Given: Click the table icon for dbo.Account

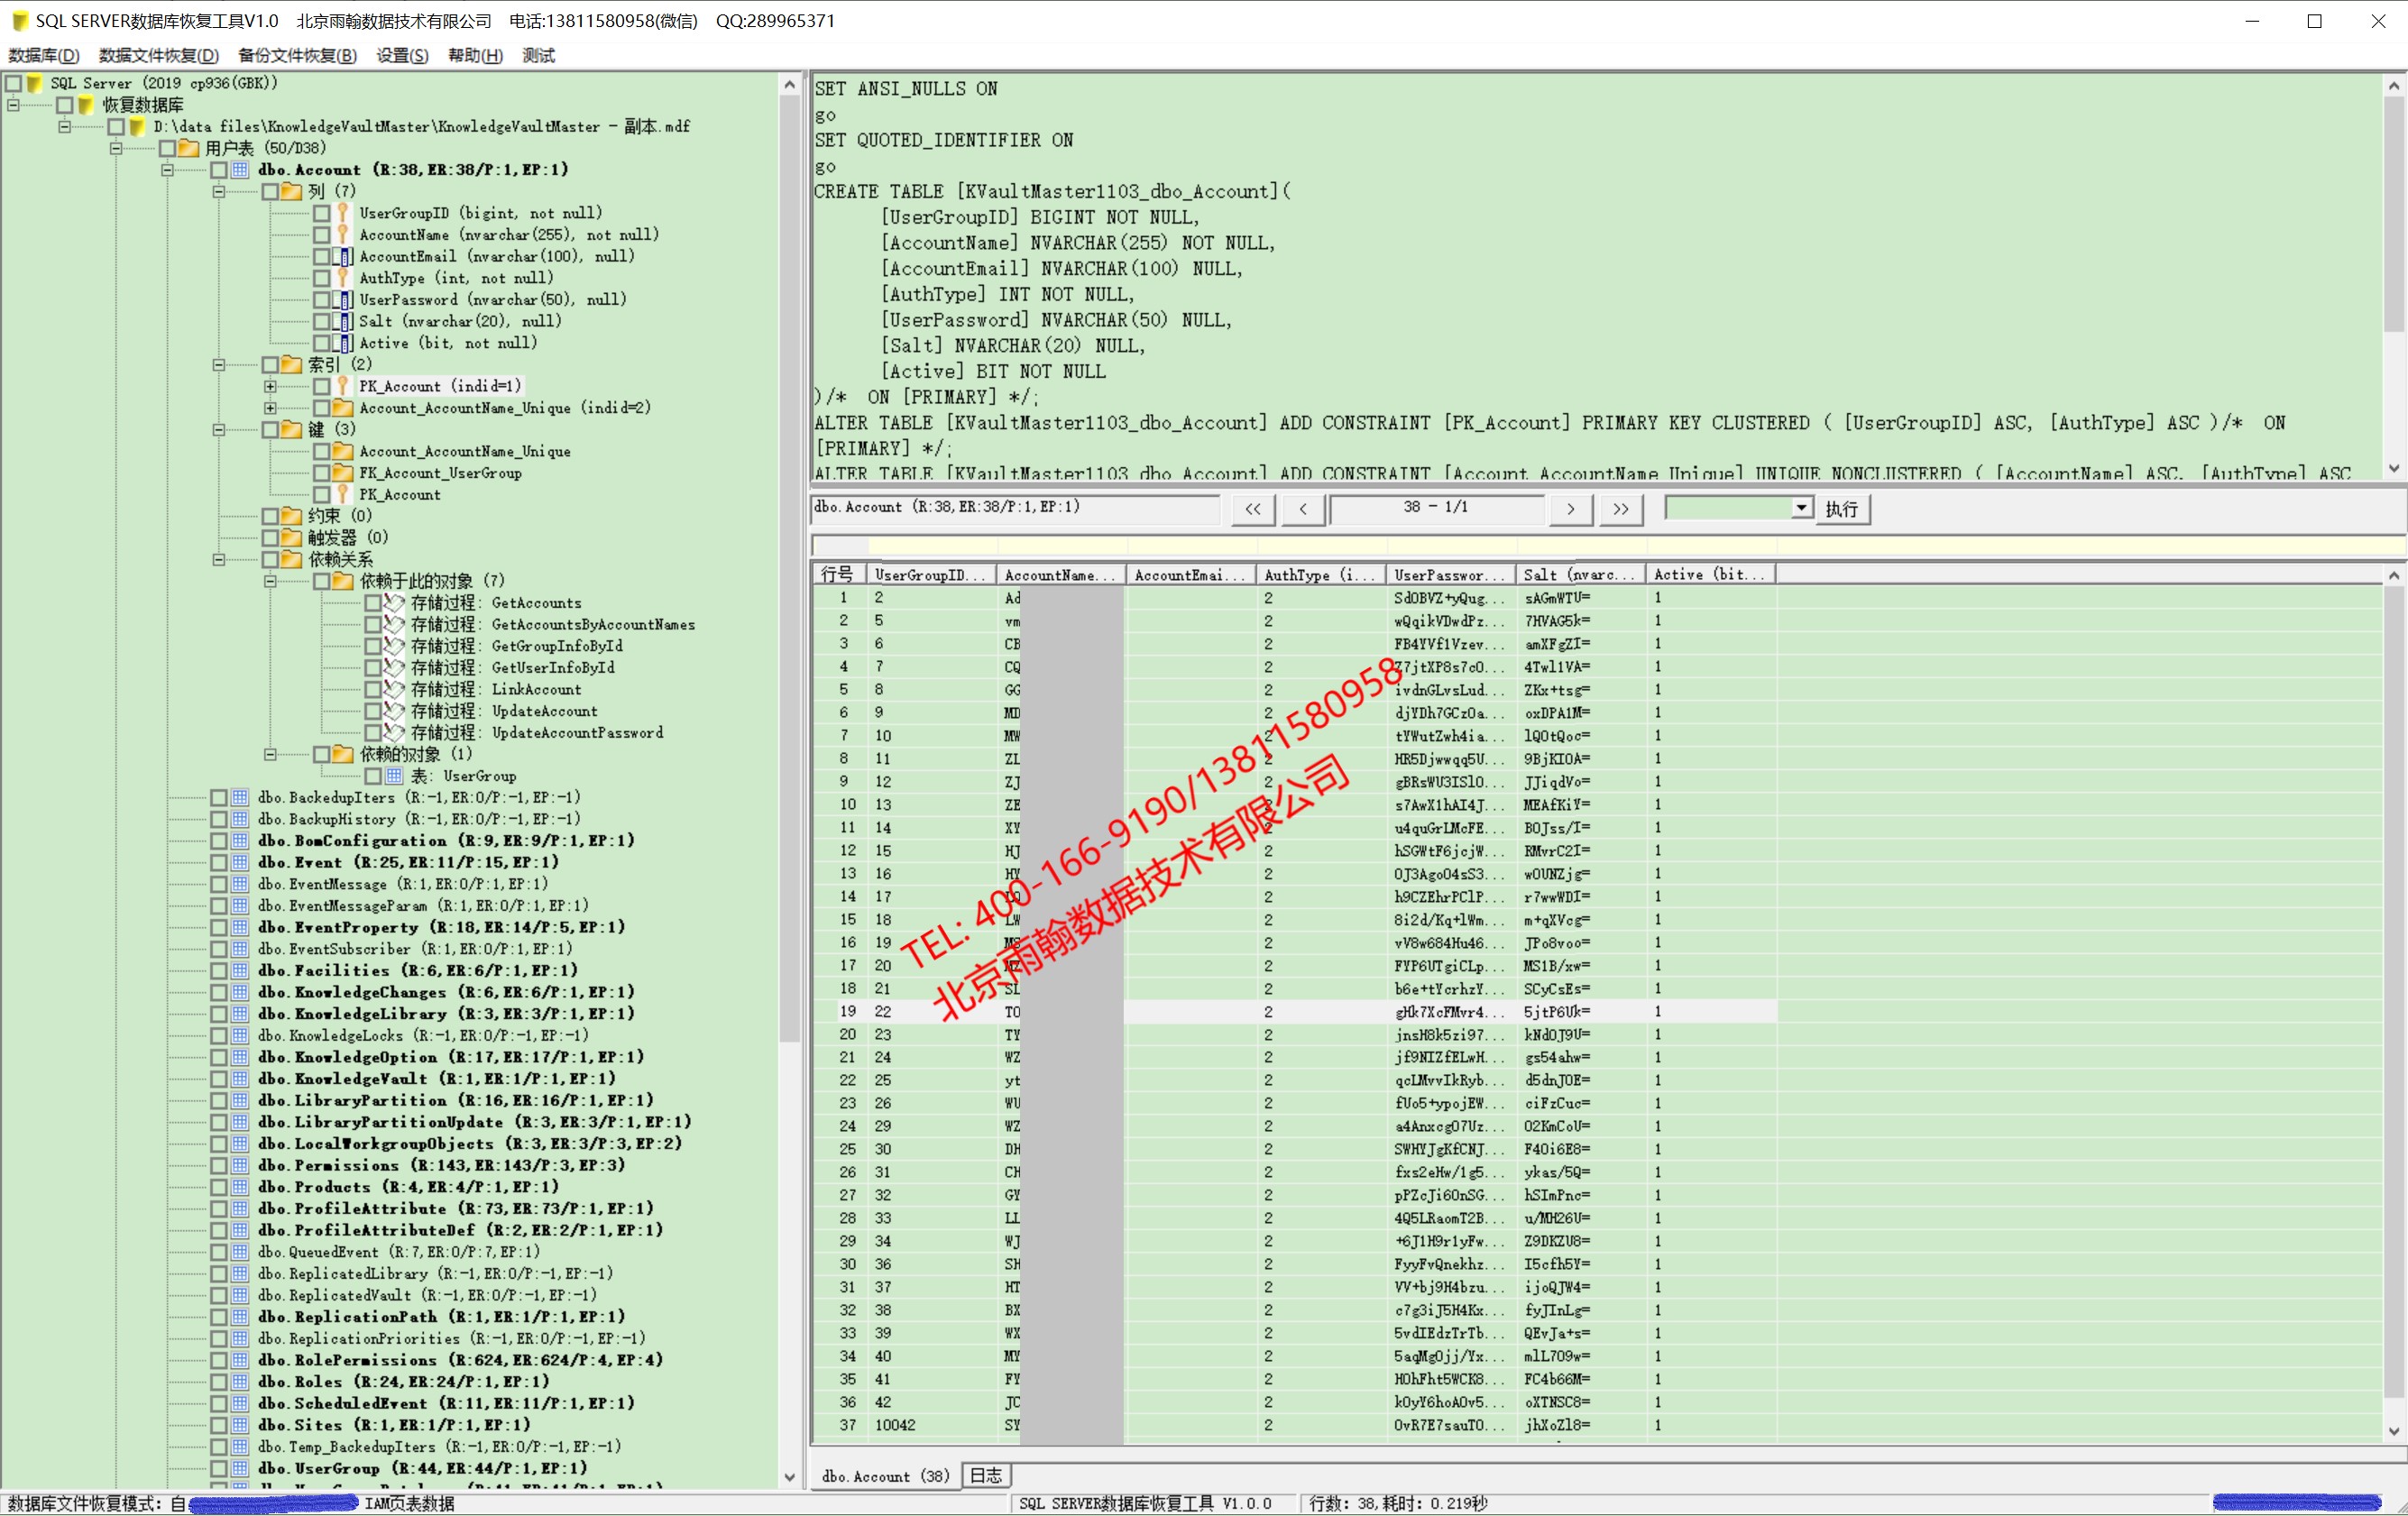Looking at the screenshot, I should pos(240,170).
